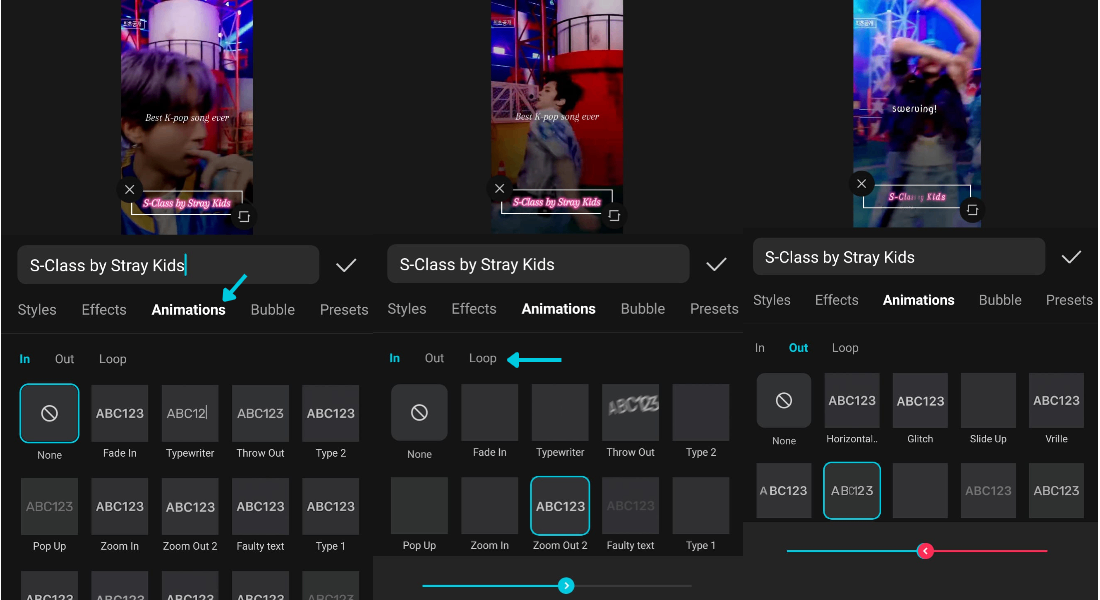Click text input field in middle panel
This screenshot has width=1100, height=600.
click(x=538, y=264)
